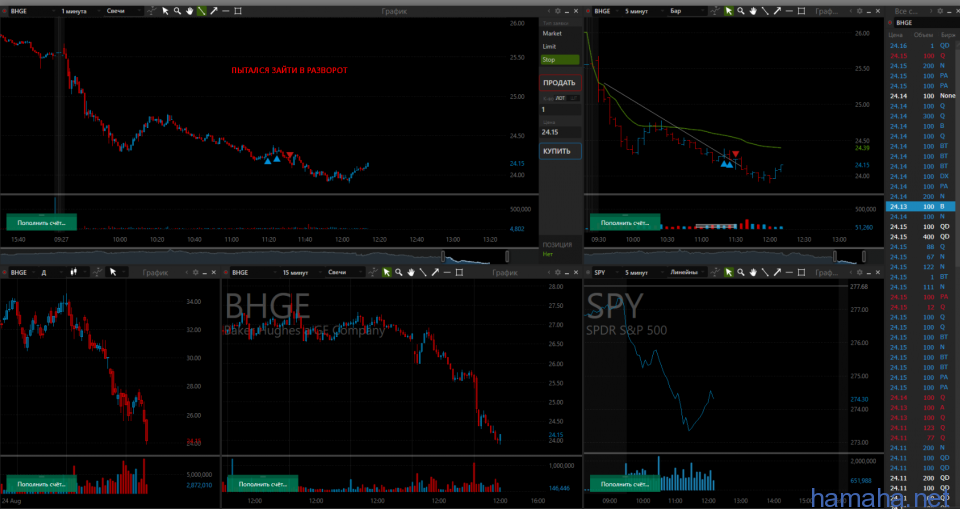The image size is (960, 509).
Task: Select Market order type
Action: pyautogui.click(x=560, y=34)
